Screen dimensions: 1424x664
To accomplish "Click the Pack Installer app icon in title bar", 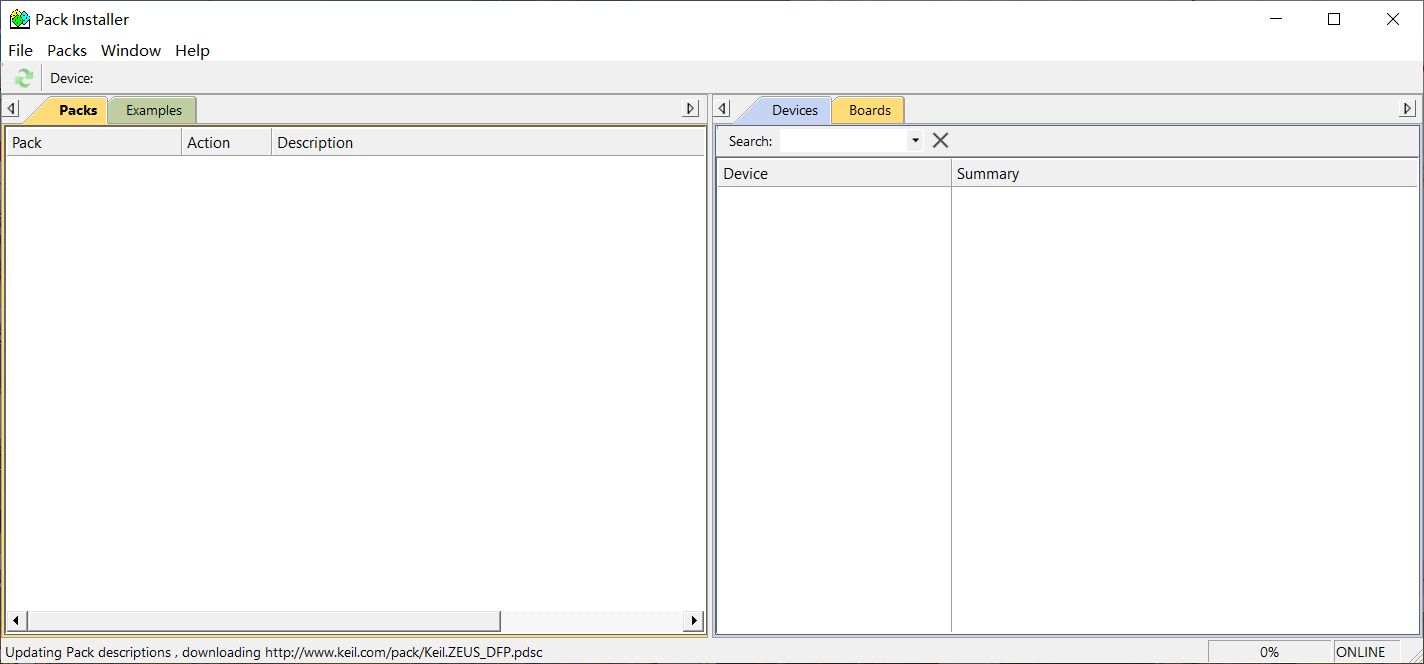I will click(x=19, y=19).
